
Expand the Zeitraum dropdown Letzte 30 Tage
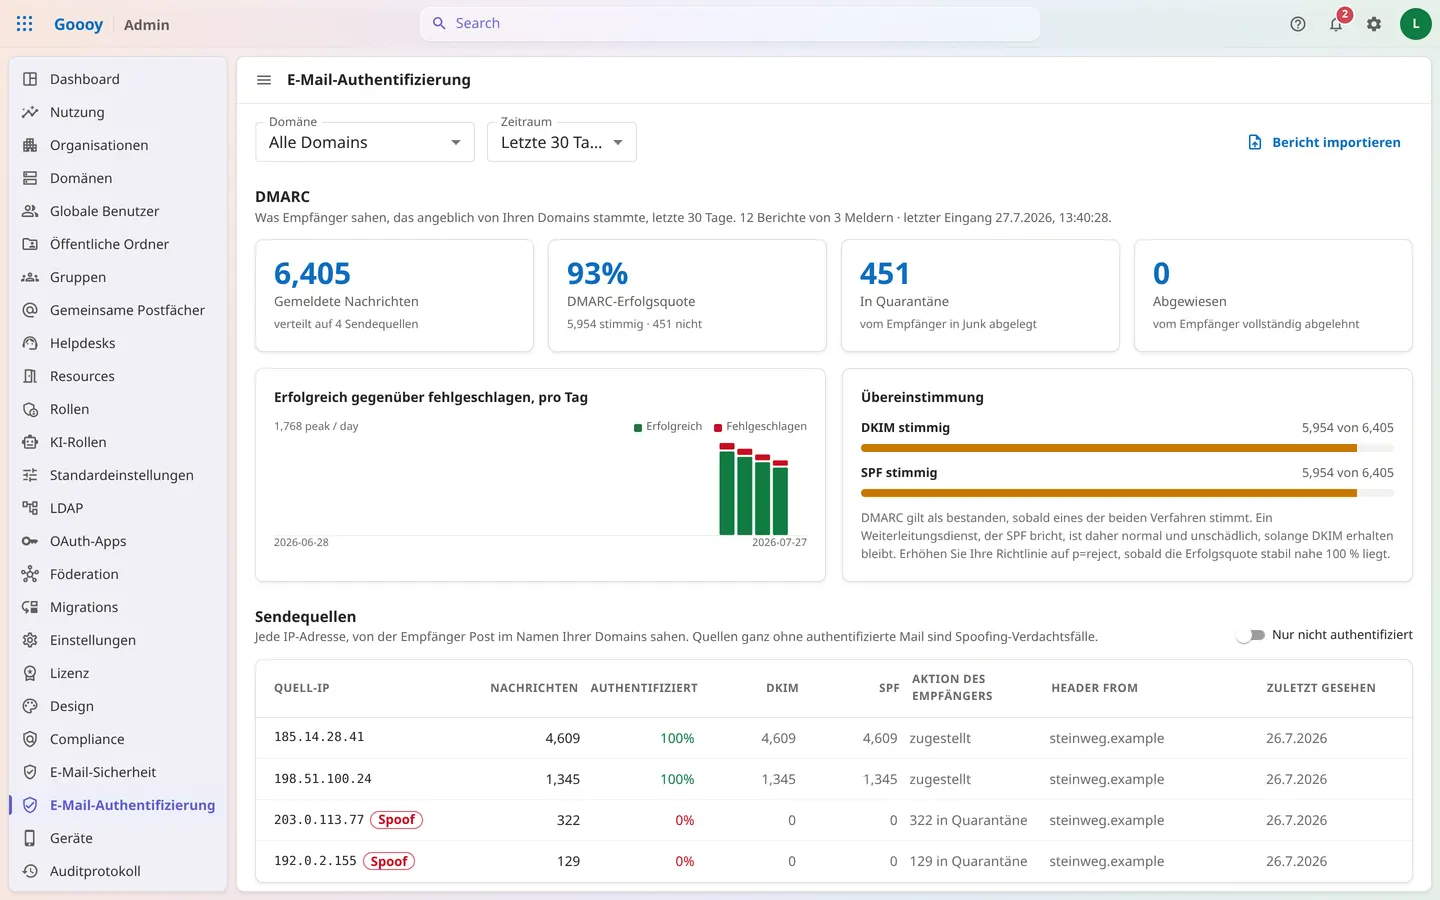point(562,142)
